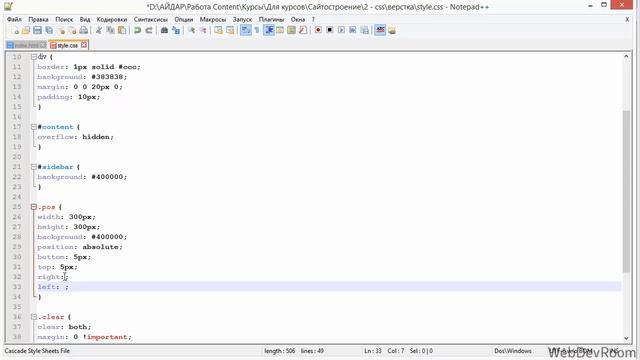This screenshot has width=640, height=360.
Task: Click the 'Dos\Windows' status bar entry
Action: [513, 351]
